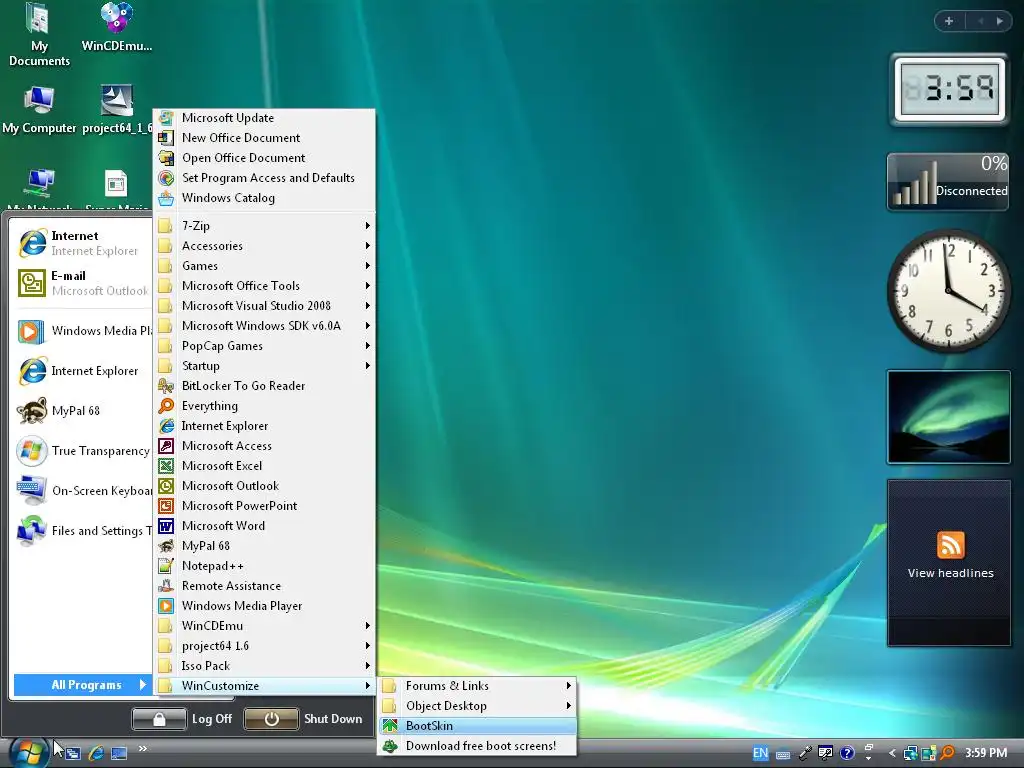Expand quick launch overflow chevron

coord(142,748)
